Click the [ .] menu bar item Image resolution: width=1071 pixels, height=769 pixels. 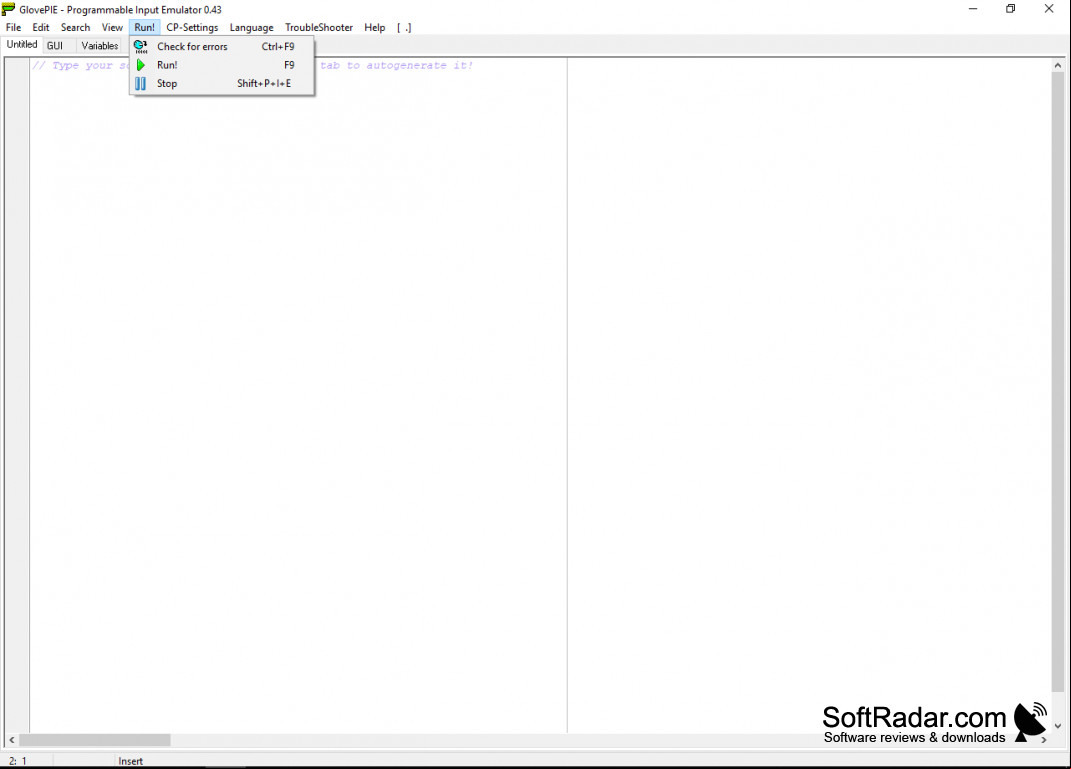click(404, 27)
